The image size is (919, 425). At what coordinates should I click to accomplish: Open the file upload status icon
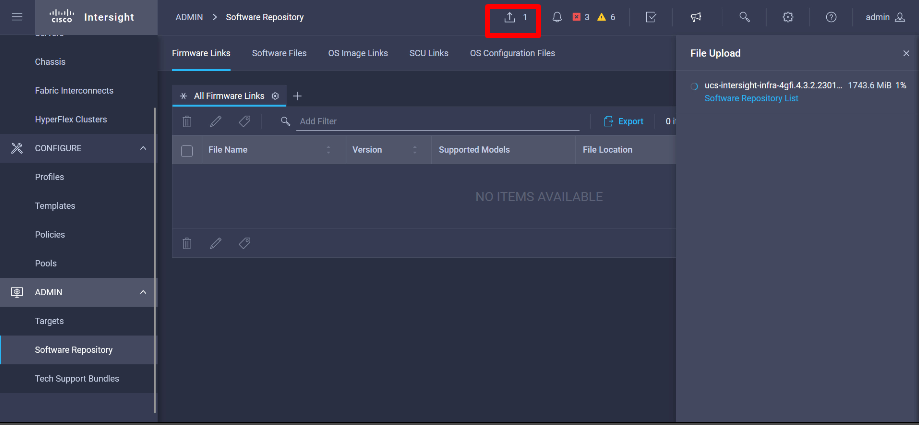pyautogui.click(x=510, y=18)
